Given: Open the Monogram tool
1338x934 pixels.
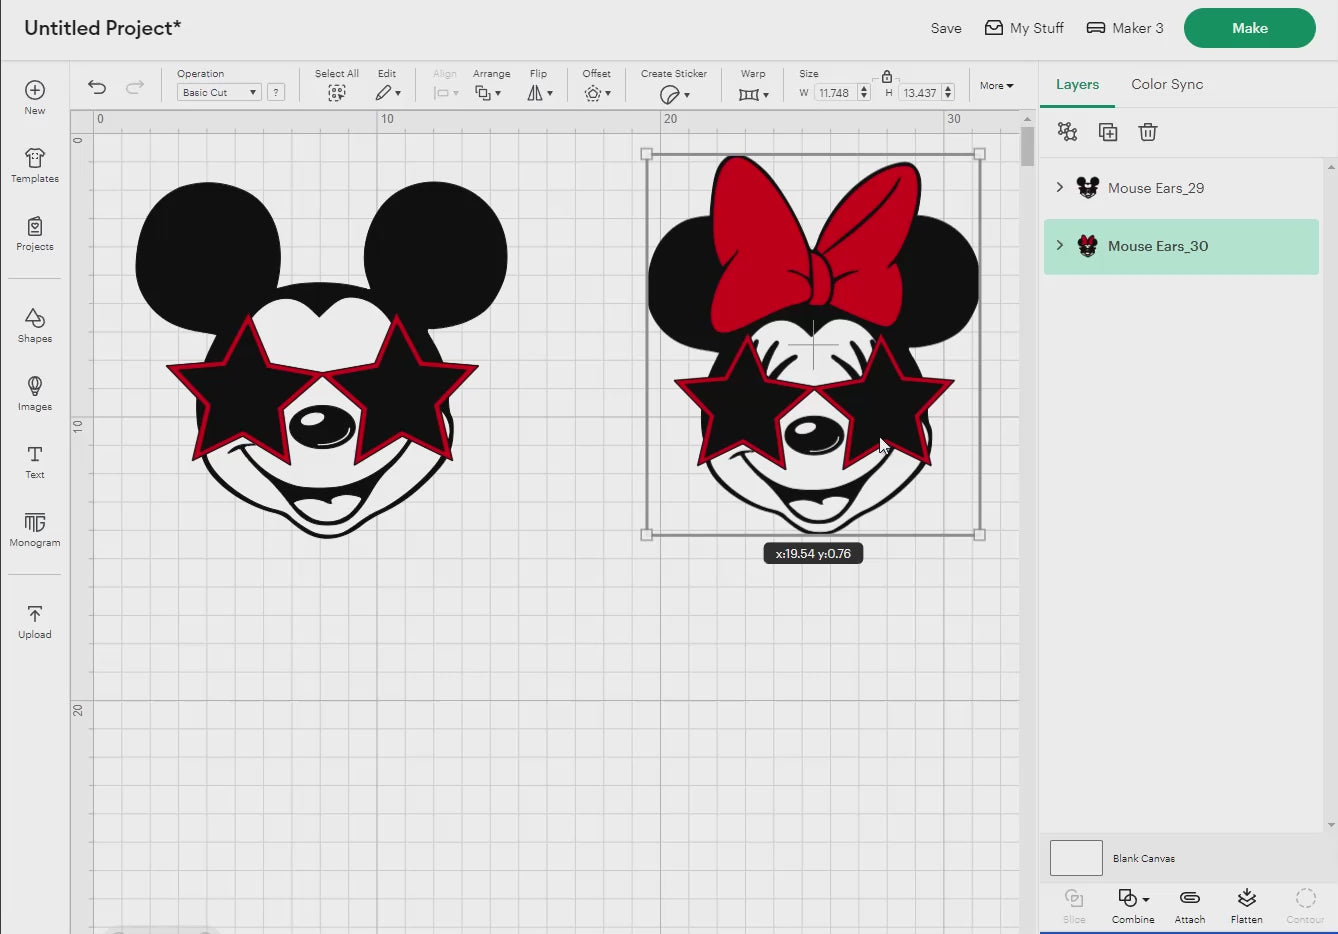Looking at the screenshot, I should (35, 529).
